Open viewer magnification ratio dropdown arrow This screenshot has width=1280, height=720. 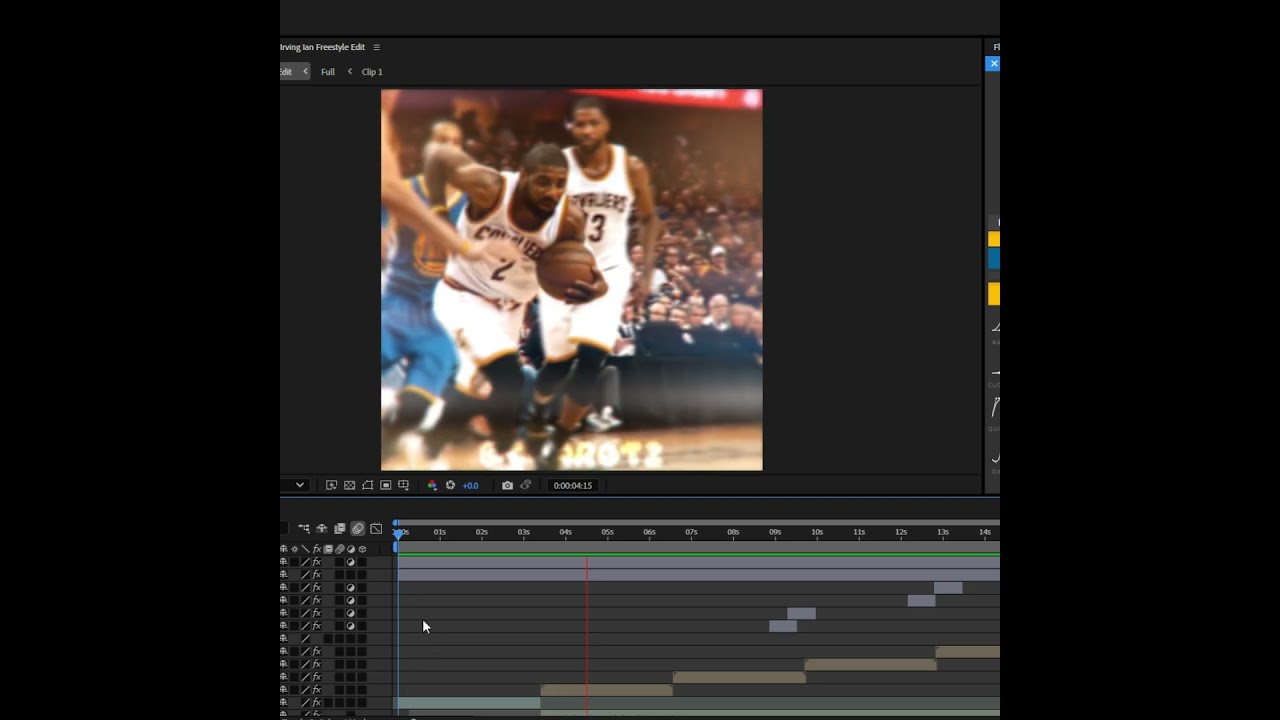tap(299, 485)
